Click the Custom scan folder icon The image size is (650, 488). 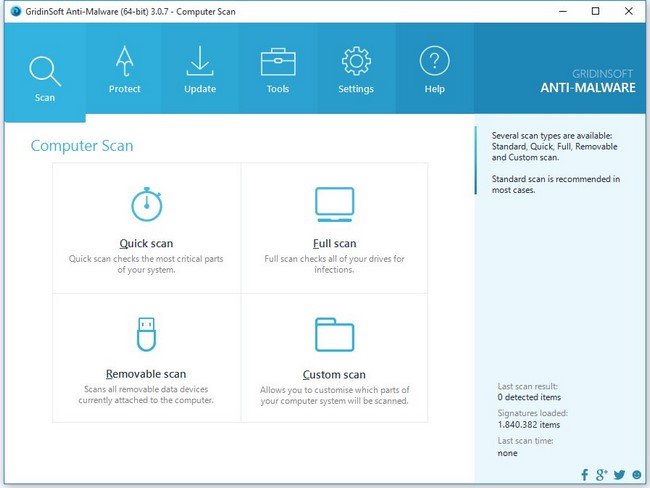(335, 334)
